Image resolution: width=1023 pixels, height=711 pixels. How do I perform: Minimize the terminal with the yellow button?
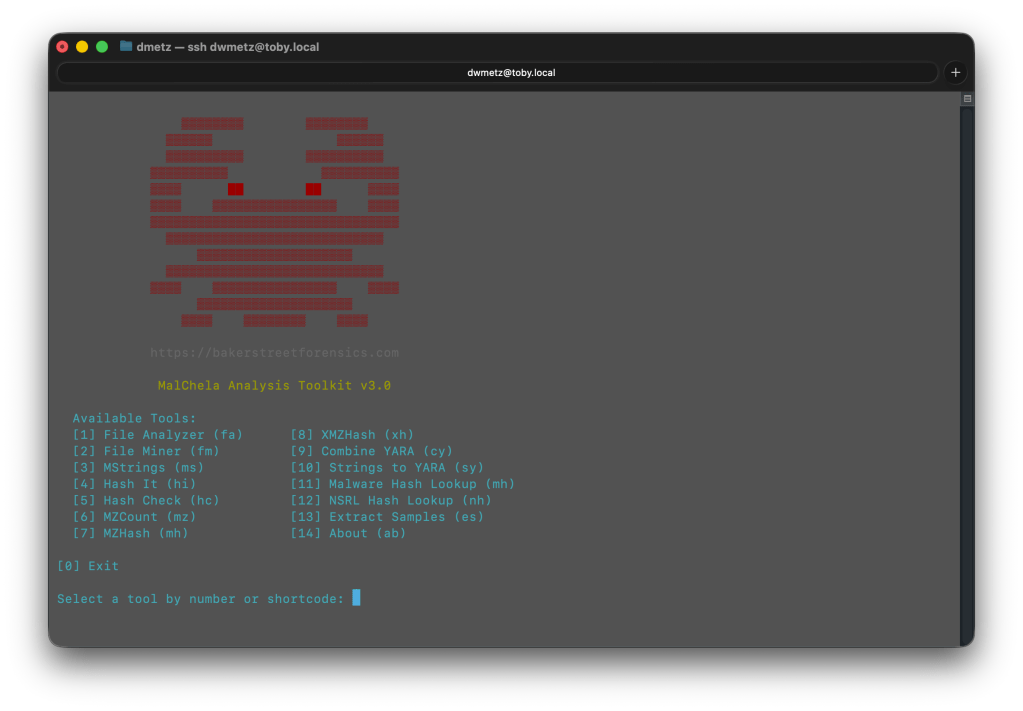point(82,46)
